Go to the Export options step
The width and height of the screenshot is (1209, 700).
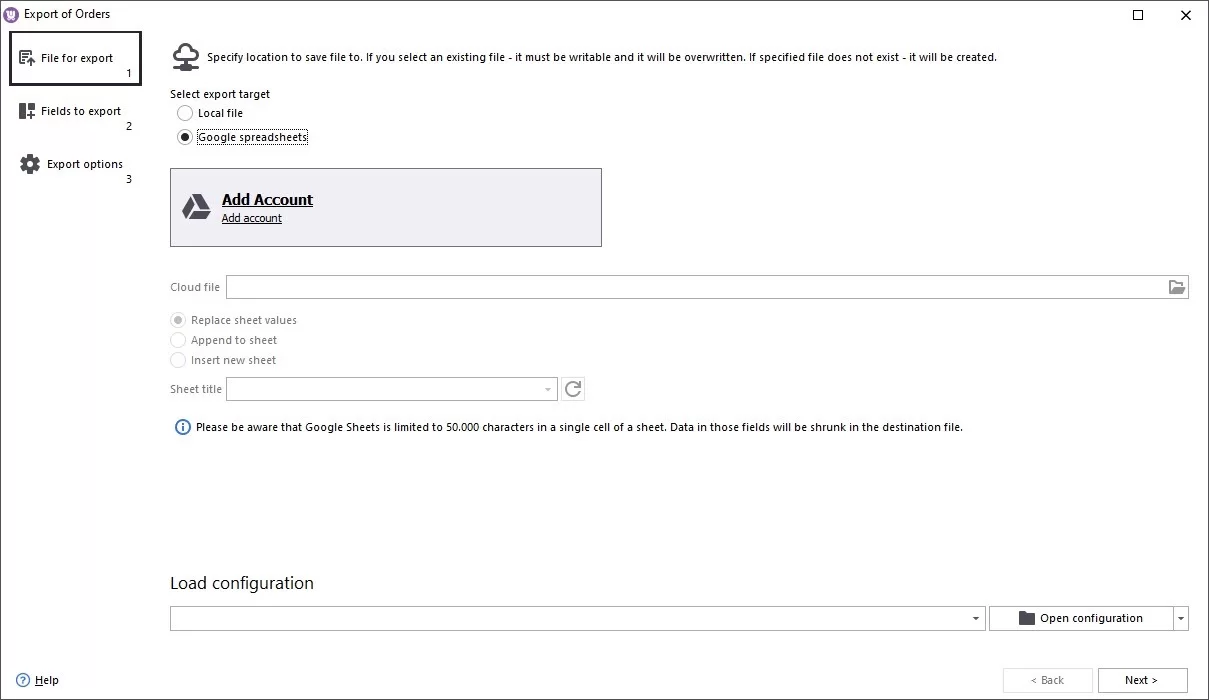pyautogui.click(x=84, y=165)
